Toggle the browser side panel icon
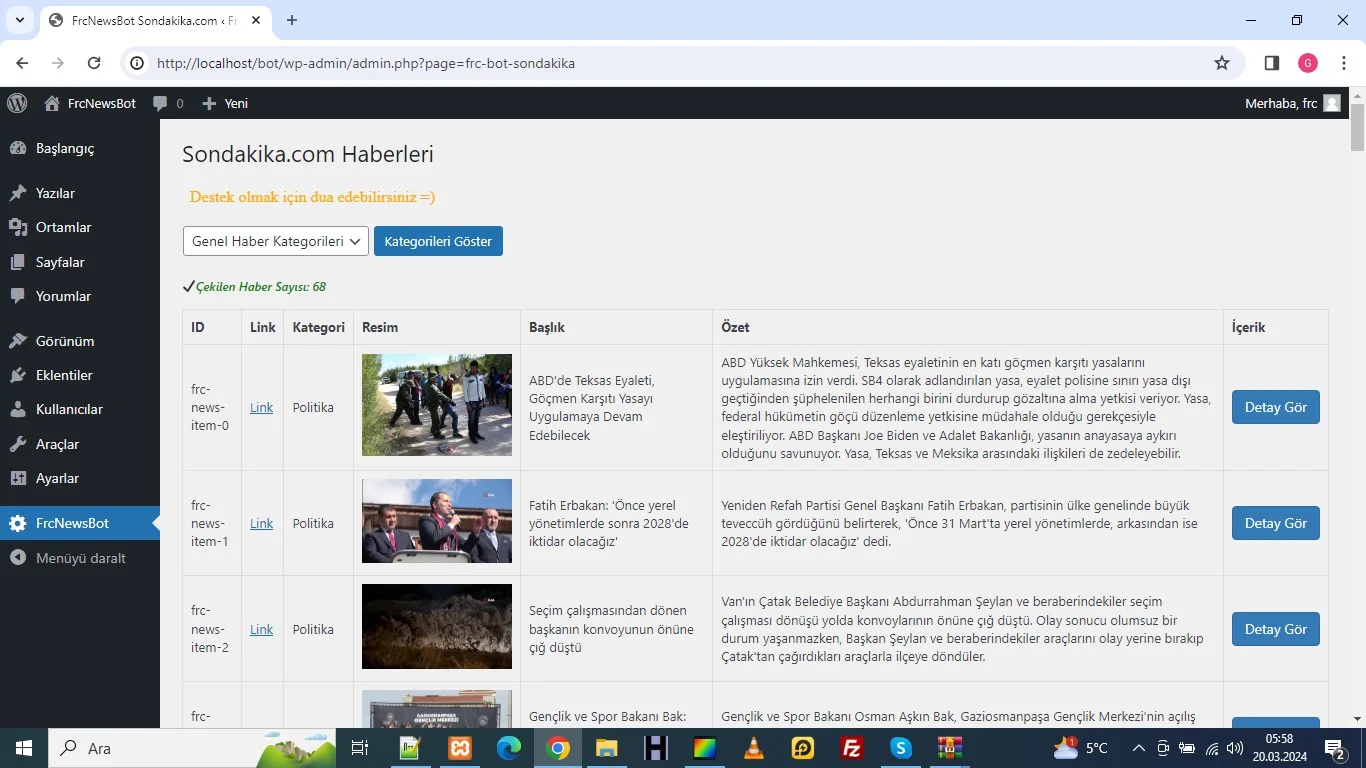 pyautogui.click(x=1272, y=63)
